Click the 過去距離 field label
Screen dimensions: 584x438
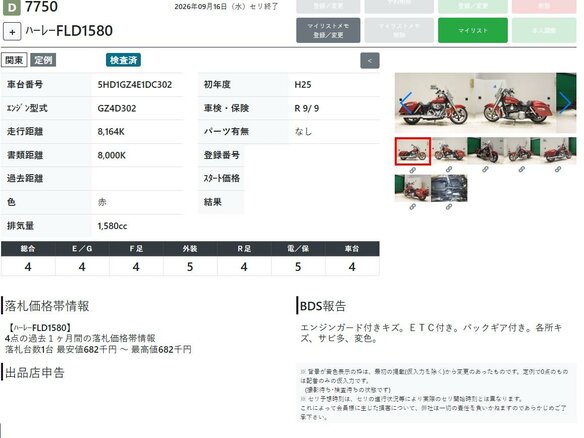[25, 179]
